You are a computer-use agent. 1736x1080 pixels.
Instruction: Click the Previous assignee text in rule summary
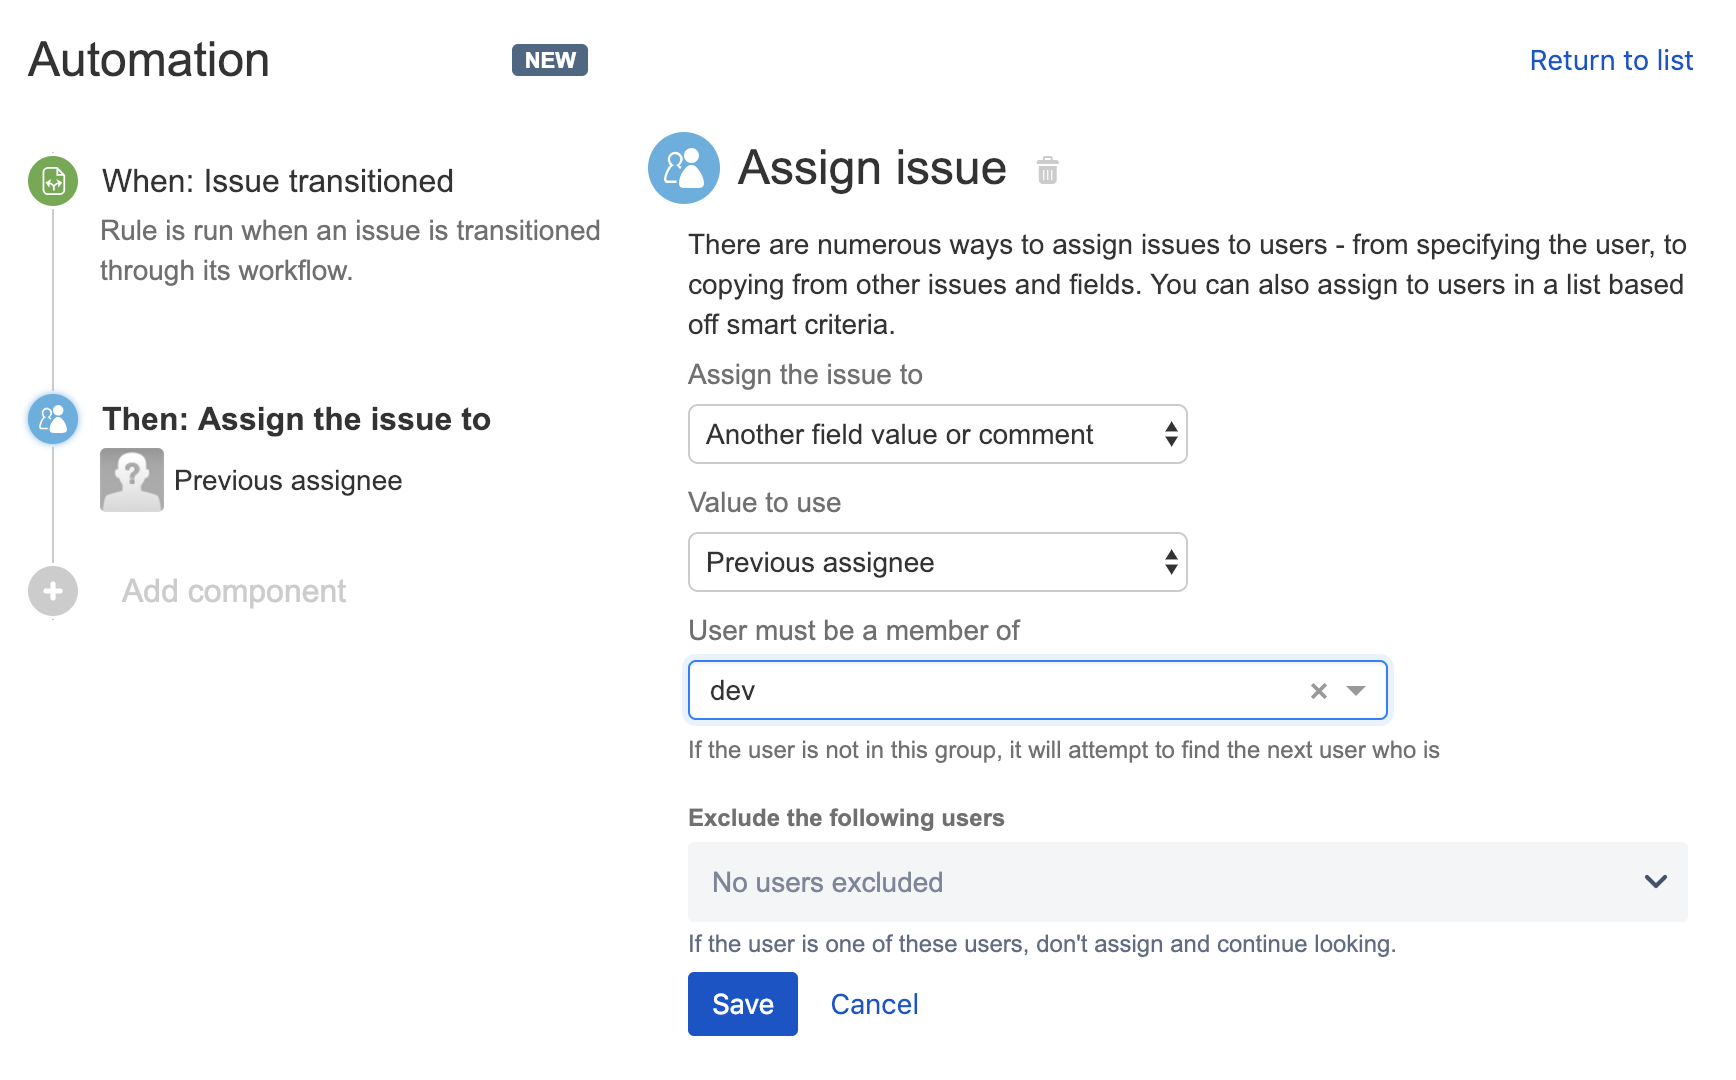[x=288, y=481]
